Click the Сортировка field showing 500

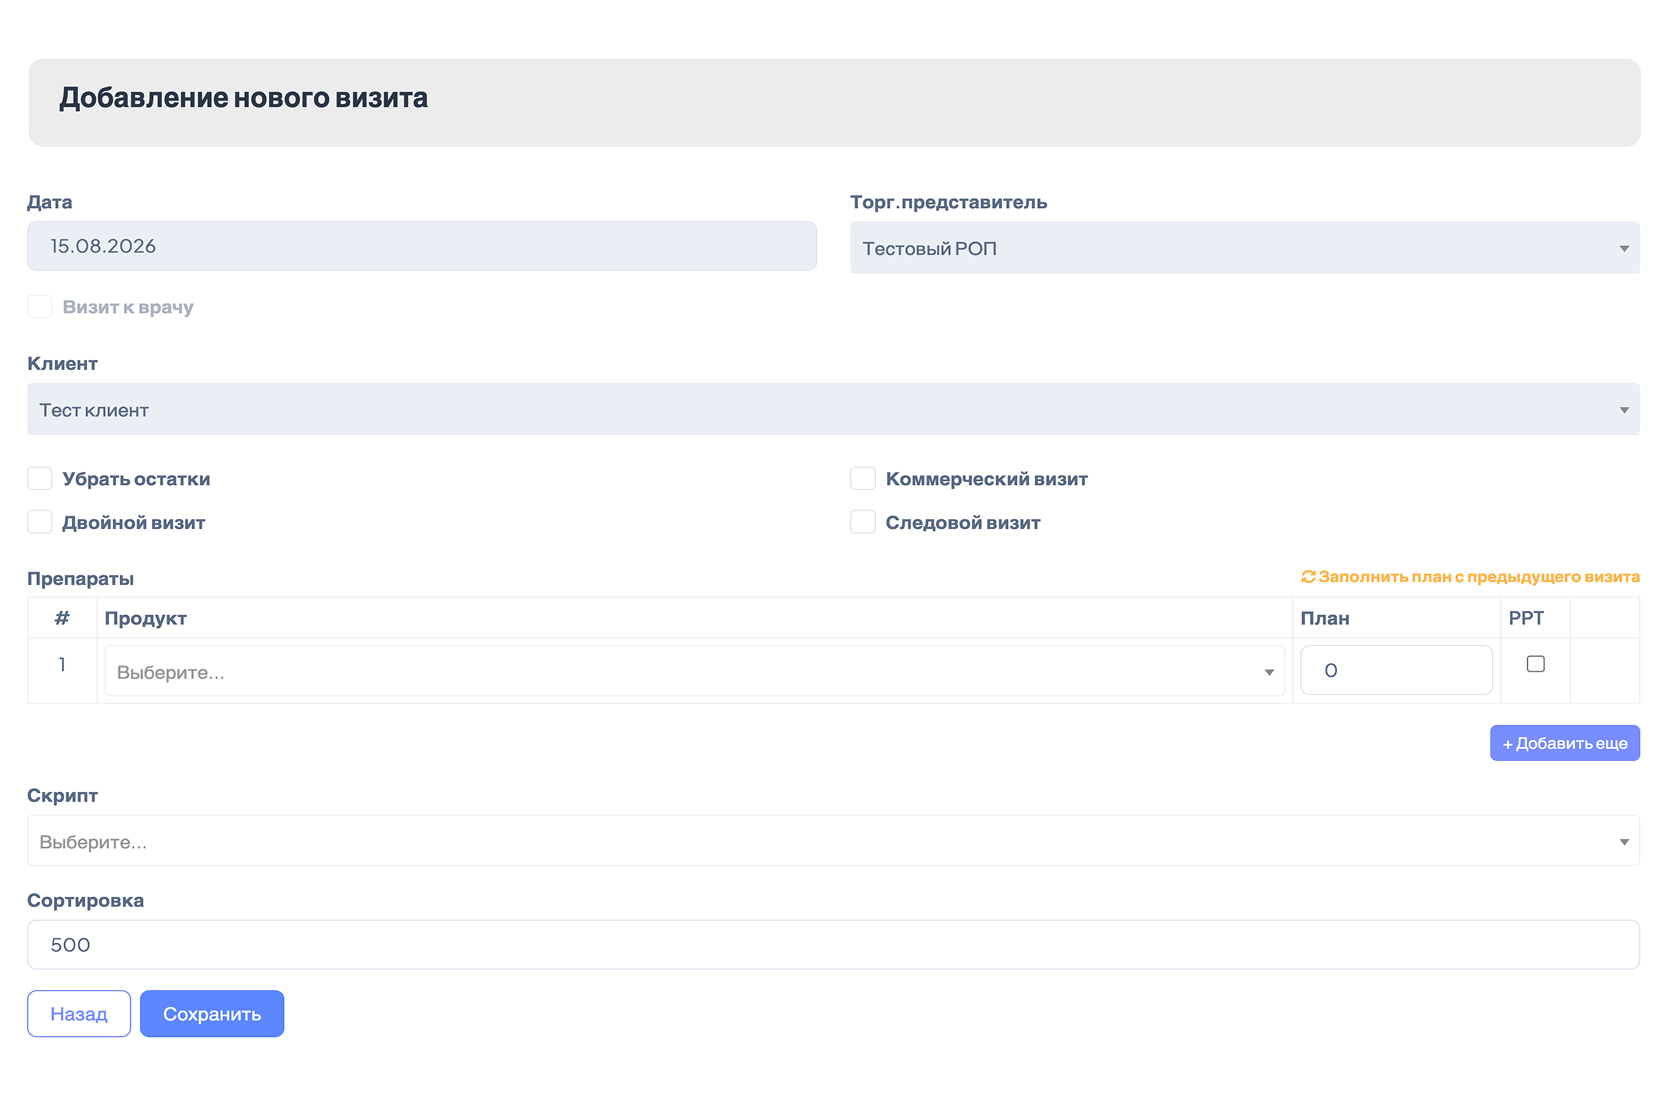pyautogui.click(x=833, y=945)
